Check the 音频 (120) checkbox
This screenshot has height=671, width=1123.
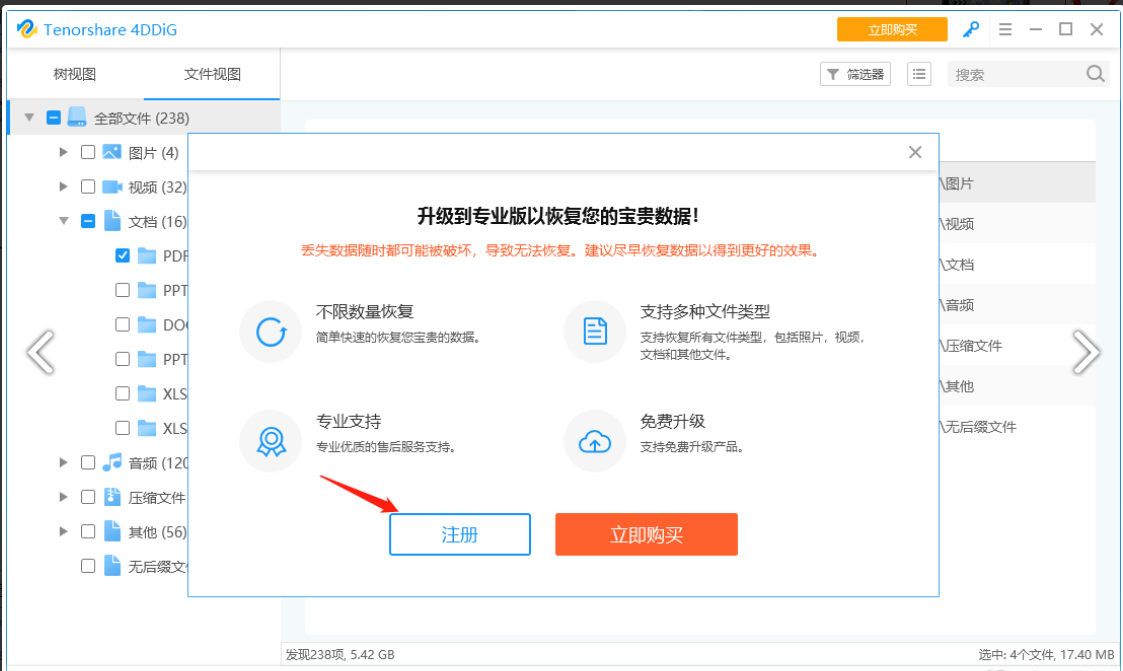[87, 462]
